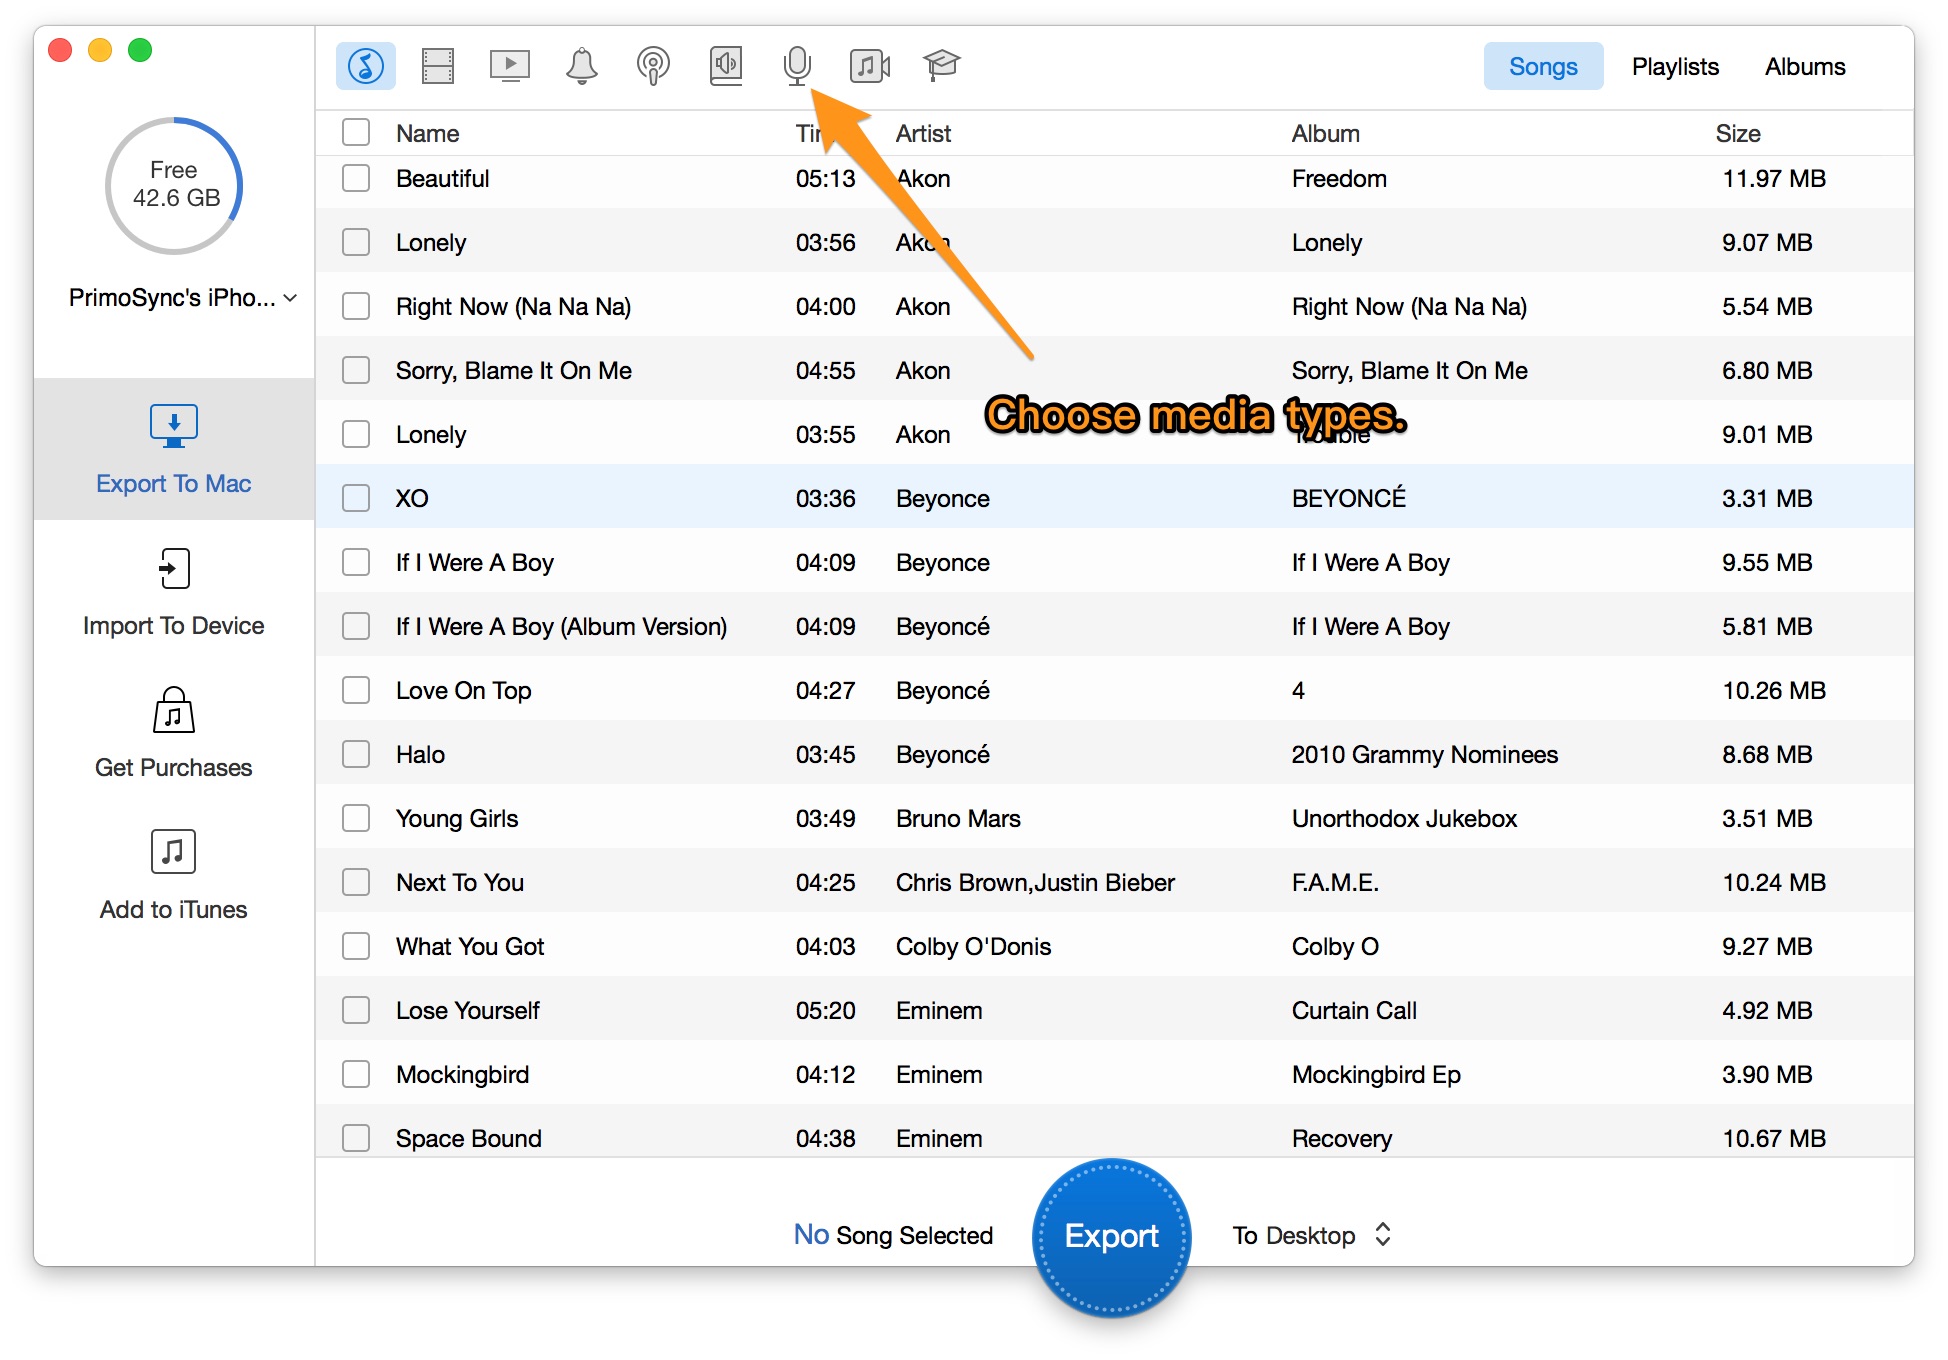Image resolution: width=1948 pixels, height=1360 pixels.
Task: Select the Music Videos icon
Action: tap(870, 66)
